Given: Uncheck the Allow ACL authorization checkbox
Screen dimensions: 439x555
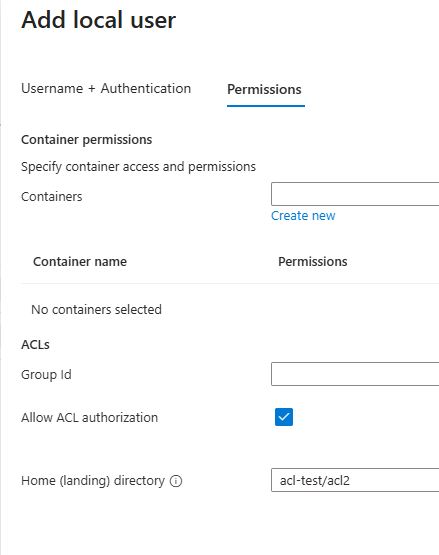Looking at the screenshot, I should point(284,417).
